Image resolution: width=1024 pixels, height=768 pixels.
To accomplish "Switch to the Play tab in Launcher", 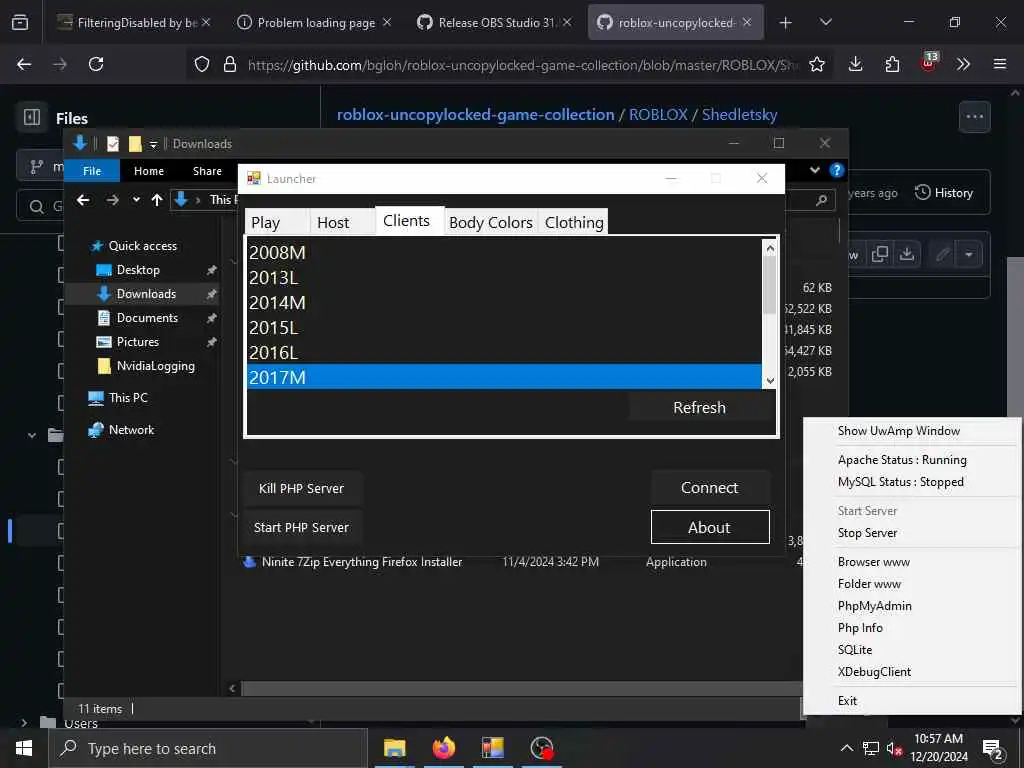I will point(275,223).
